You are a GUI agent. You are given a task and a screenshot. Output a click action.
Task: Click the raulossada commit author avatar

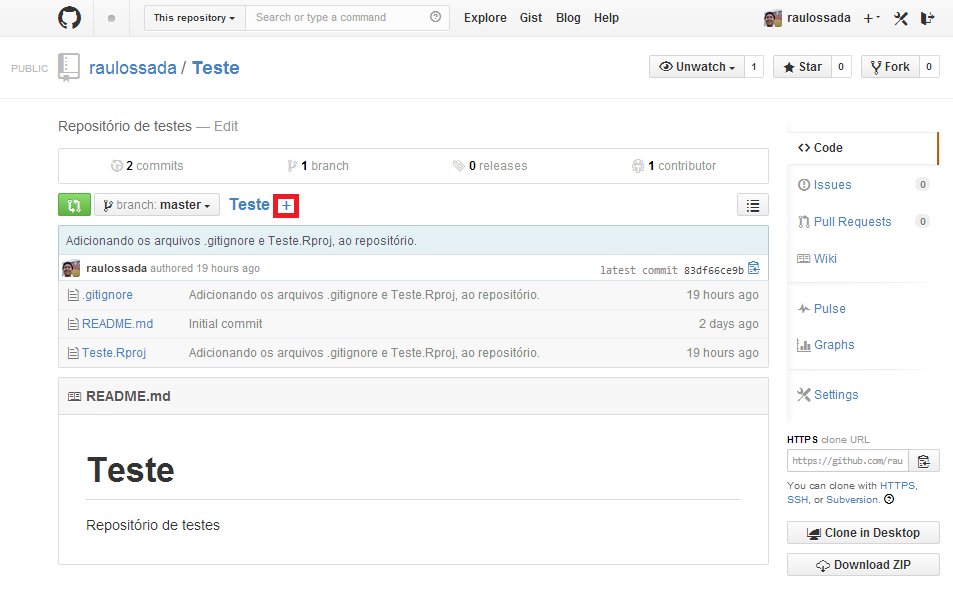coord(71,268)
